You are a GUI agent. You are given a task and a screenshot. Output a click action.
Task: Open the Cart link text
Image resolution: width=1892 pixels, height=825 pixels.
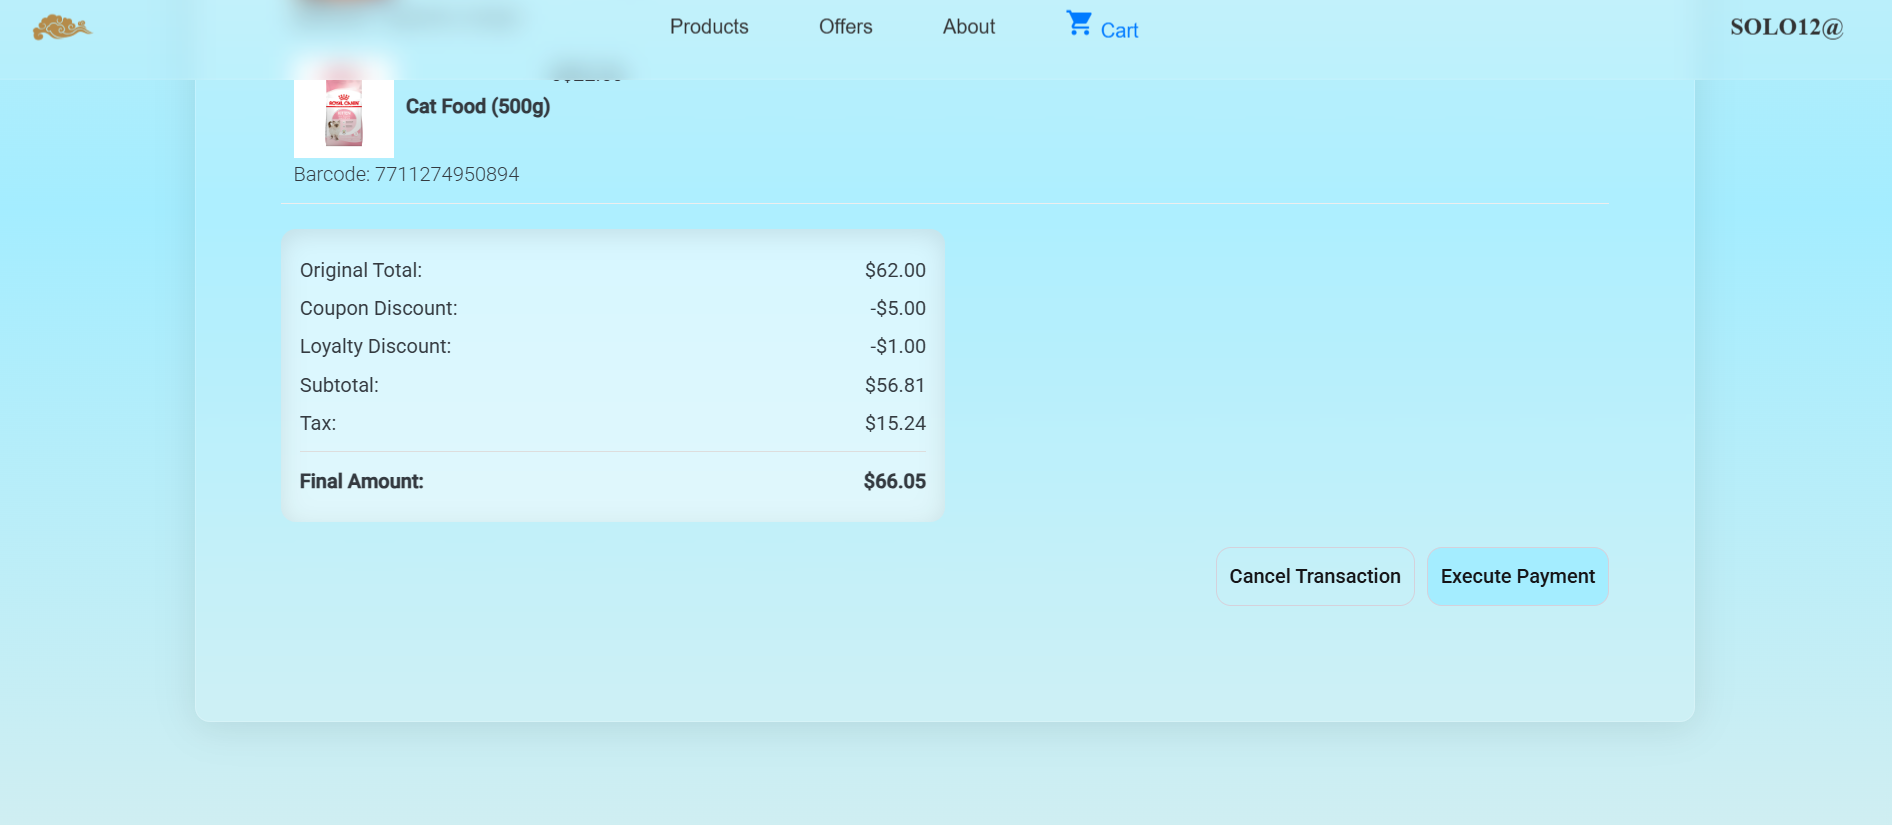pos(1119,30)
